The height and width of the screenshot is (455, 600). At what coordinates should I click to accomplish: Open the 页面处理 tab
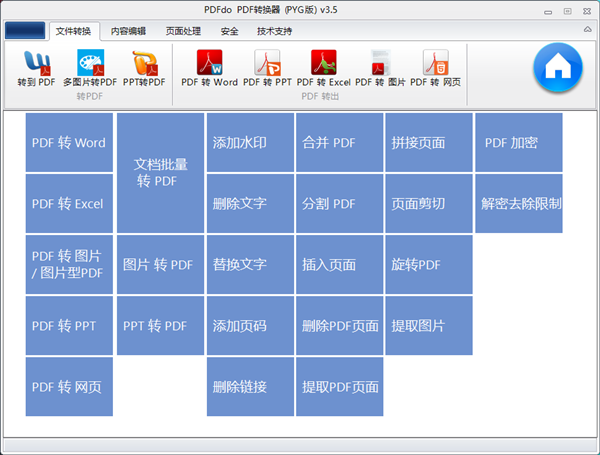point(183,31)
